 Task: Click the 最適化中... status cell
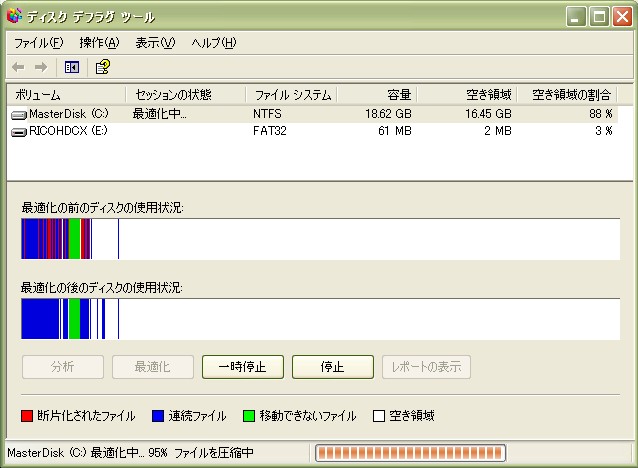pos(159,114)
